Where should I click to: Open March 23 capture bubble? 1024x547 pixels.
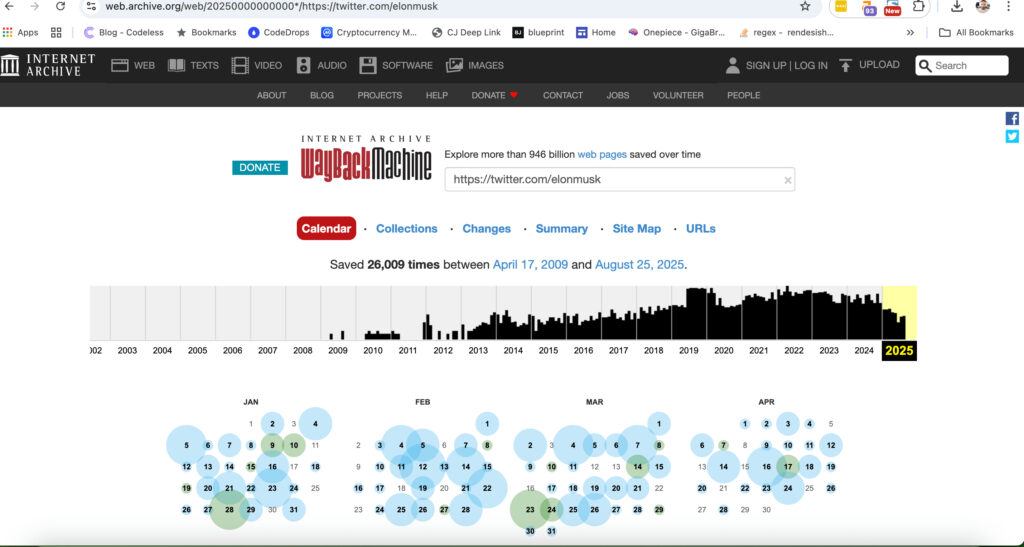[x=530, y=510]
